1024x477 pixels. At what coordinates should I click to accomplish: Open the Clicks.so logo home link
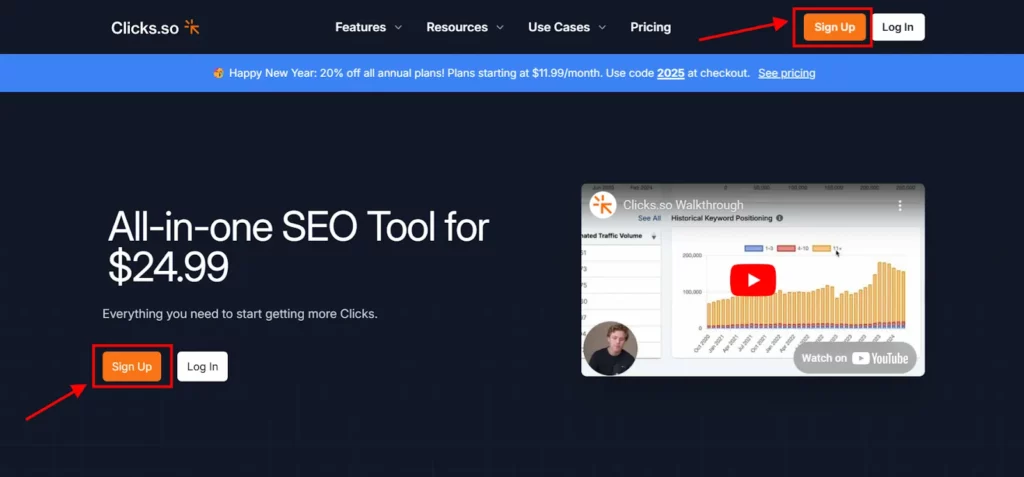tap(155, 27)
